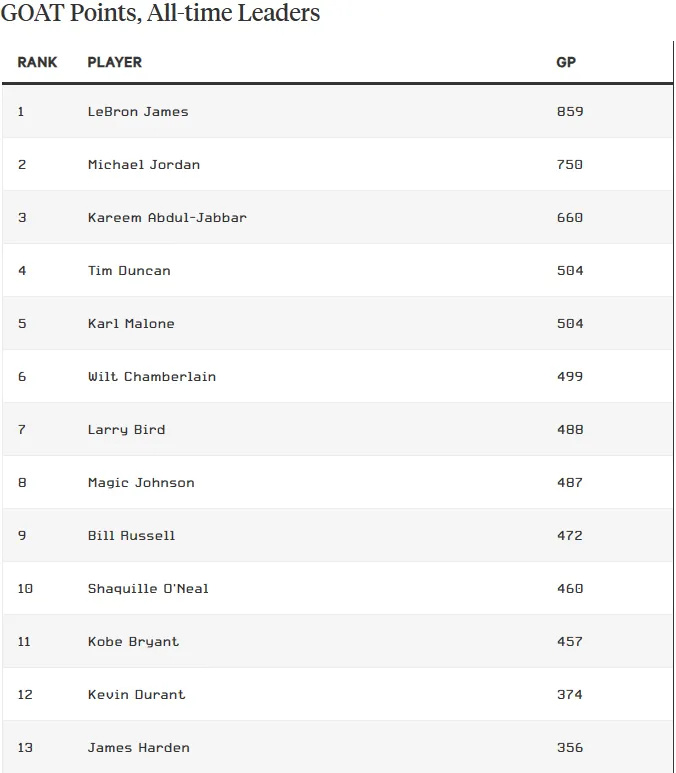Viewport: 676px width, 773px height.
Task: Select the Tim Duncan entry
Action: (129, 271)
